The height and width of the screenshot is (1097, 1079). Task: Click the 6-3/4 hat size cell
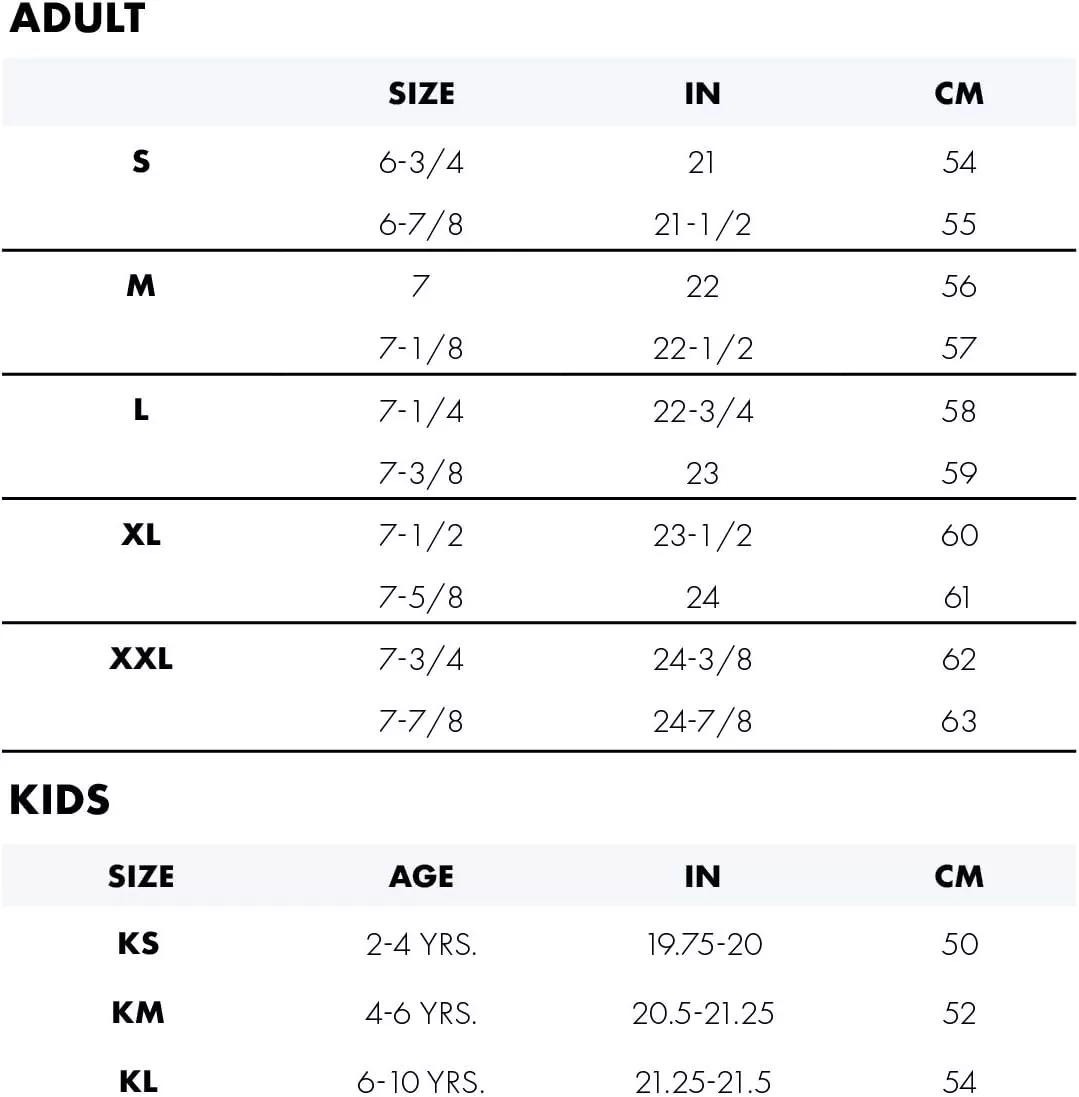pyautogui.click(x=421, y=162)
